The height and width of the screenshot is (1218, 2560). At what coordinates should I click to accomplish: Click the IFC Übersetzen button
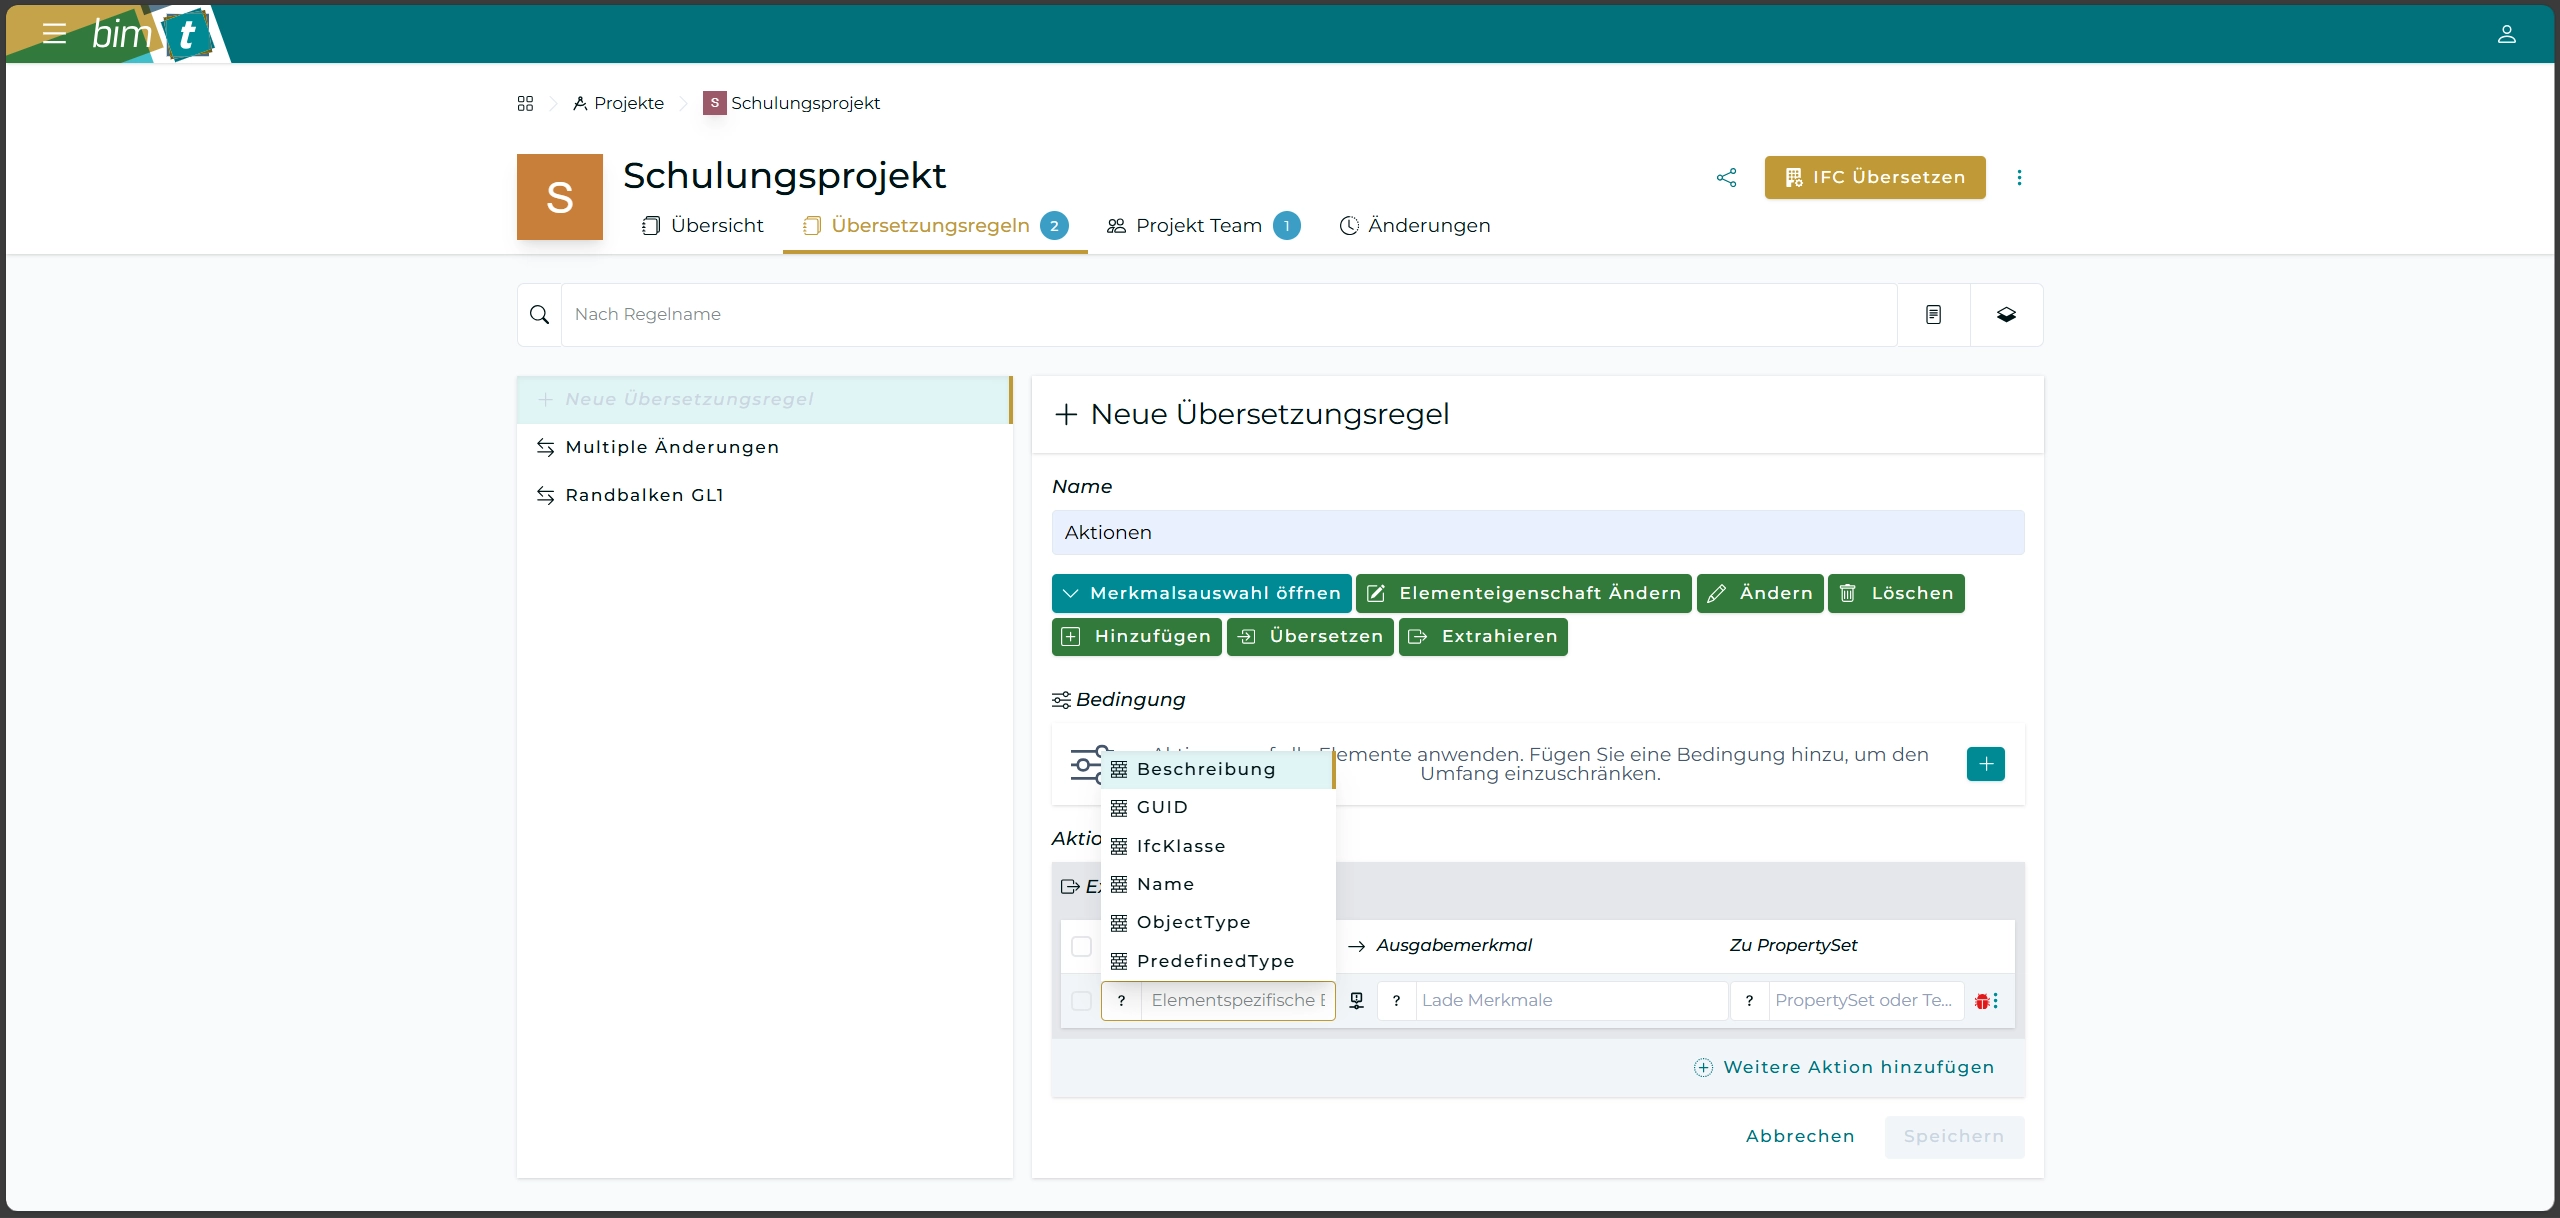pyautogui.click(x=1874, y=177)
